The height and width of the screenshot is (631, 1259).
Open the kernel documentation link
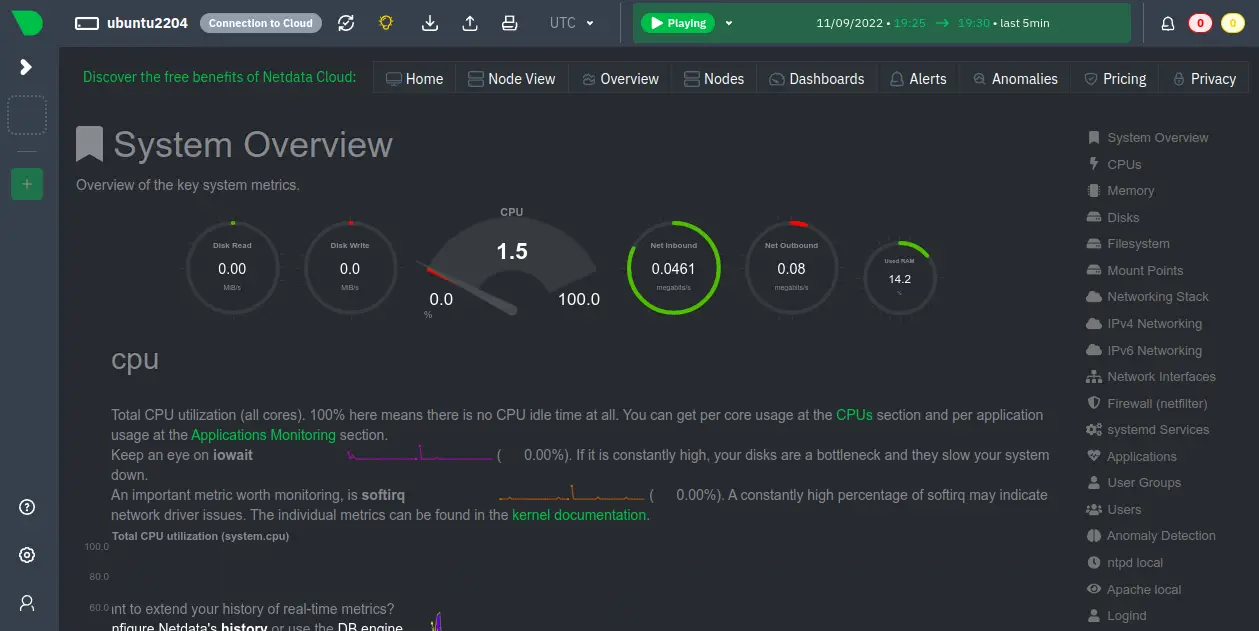pyautogui.click(x=579, y=515)
